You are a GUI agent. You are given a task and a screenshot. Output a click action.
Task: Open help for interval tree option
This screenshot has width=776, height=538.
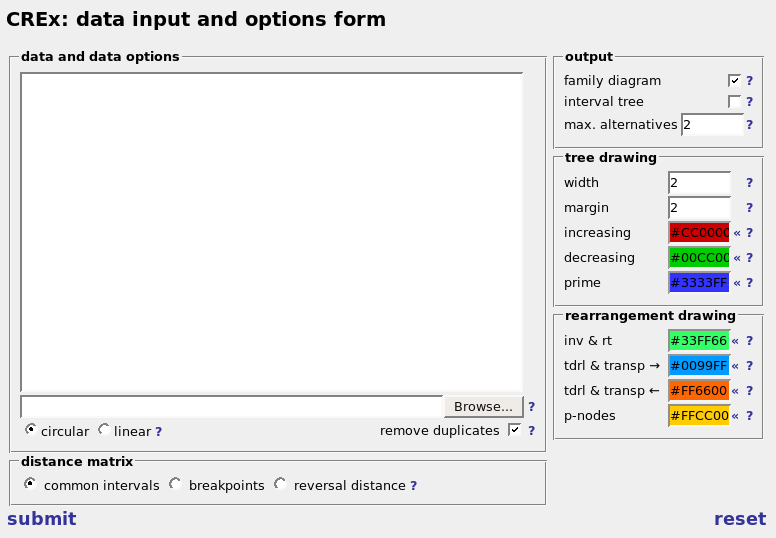(749, 102)
